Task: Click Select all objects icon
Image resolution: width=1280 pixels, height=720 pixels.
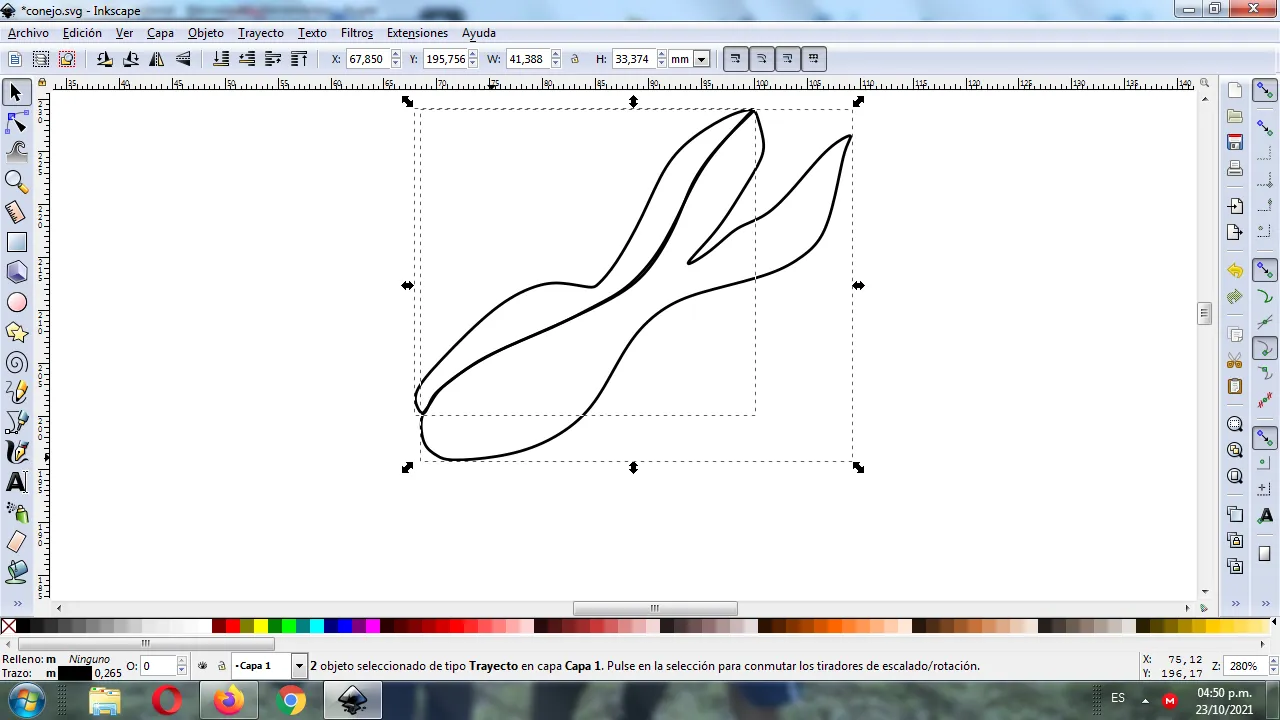Action: click(x=15, y=59)
